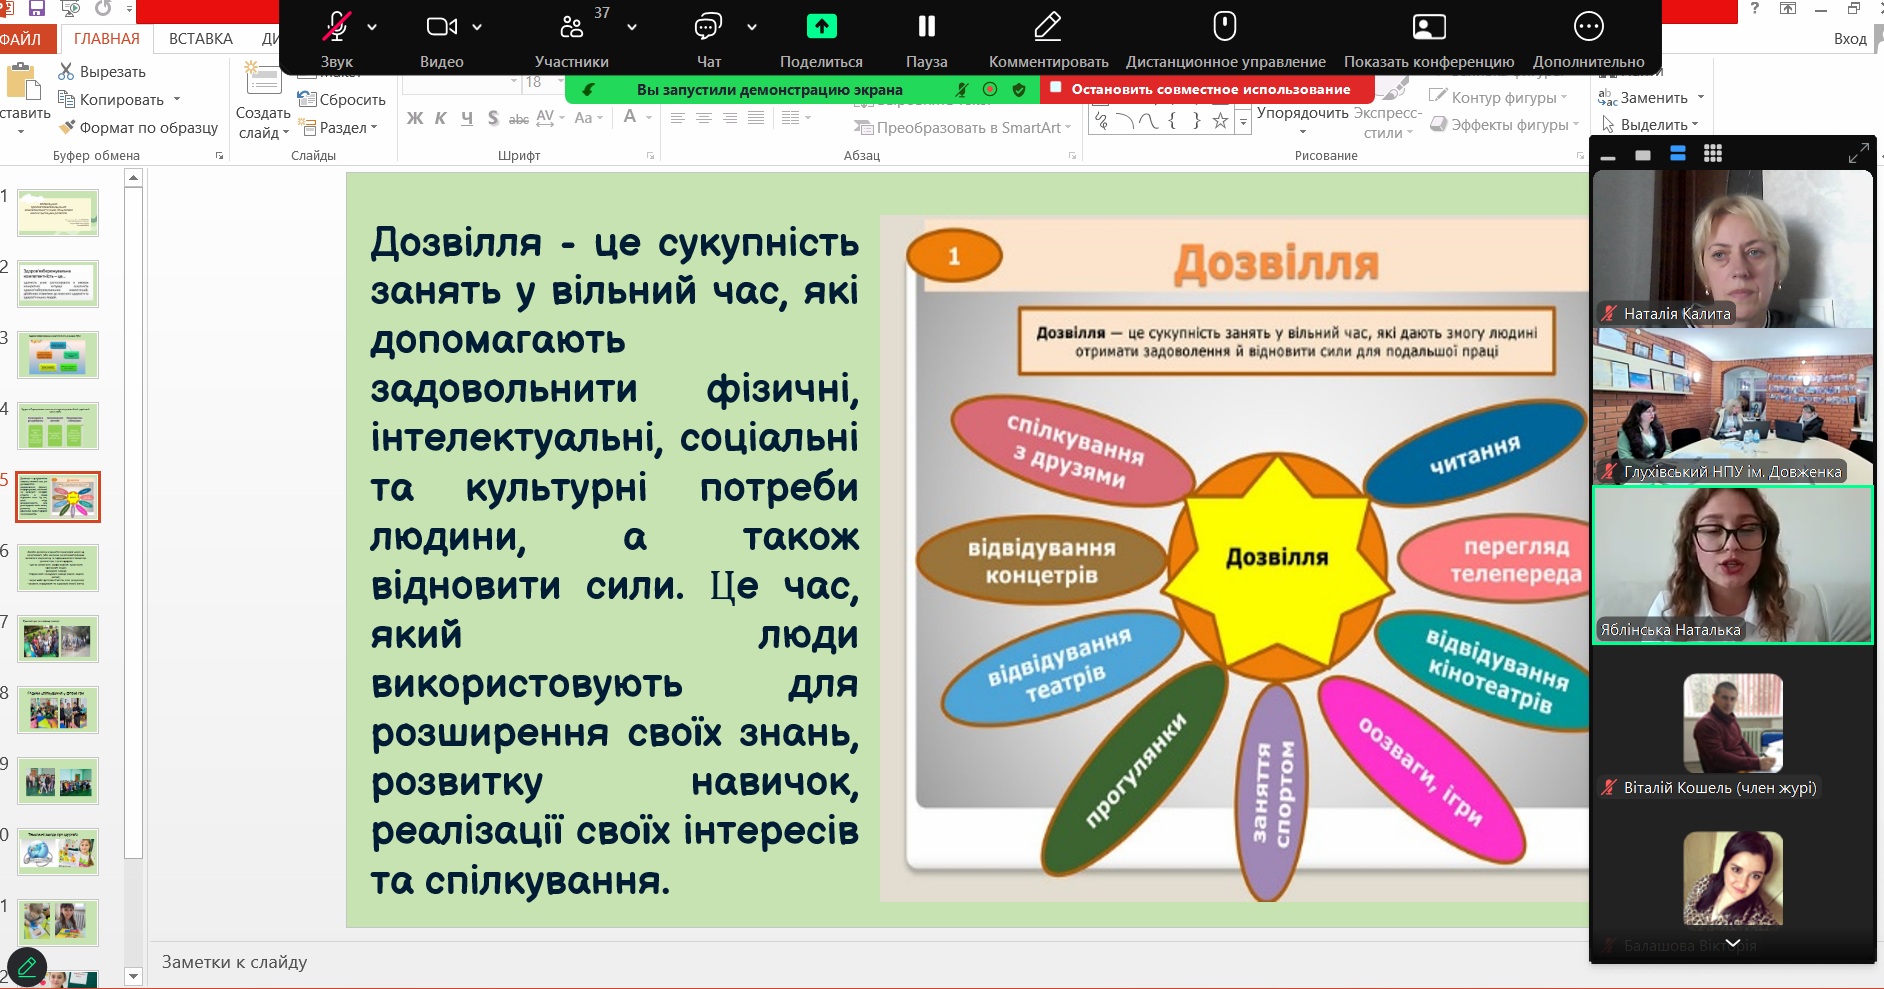This screenshot has height=989, width=1884.
Task: Select slide 7 thumbnail in slide panel
Action: [58, 639]
